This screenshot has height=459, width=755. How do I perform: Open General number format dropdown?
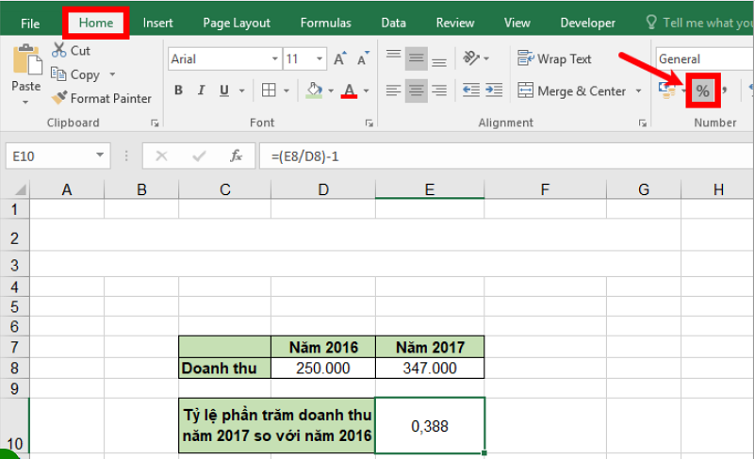click(x=704, y=59)
